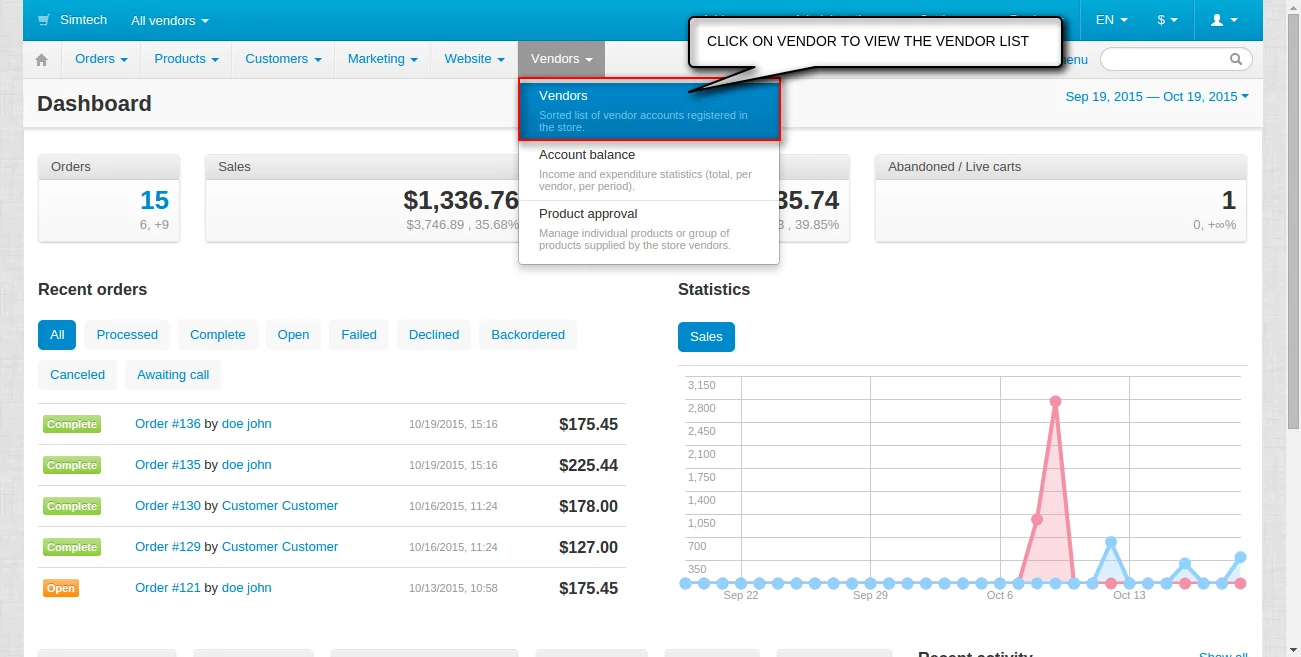Click the Sales statistics button
The width and height of the screenshot is (1301, 657).
tap(706, 337)
